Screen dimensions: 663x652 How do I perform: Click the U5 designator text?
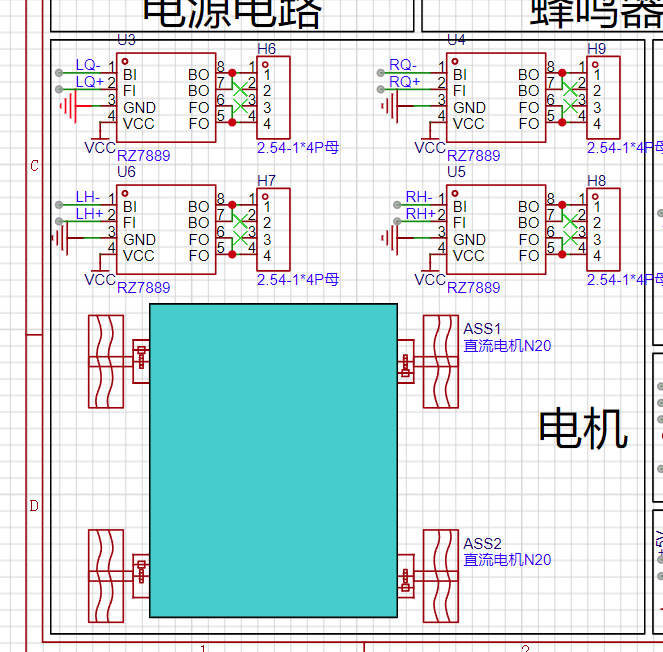pos(457,172)
